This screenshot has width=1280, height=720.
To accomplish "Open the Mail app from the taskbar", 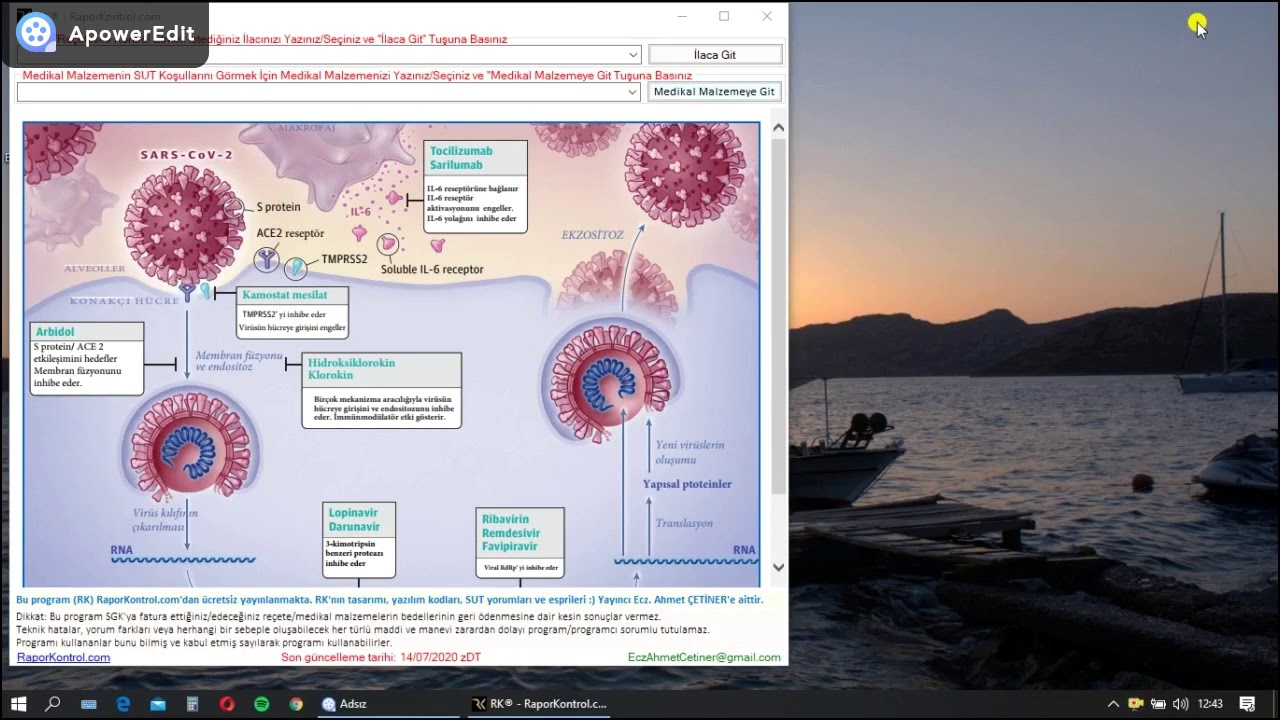I will [x=158, y=704].
